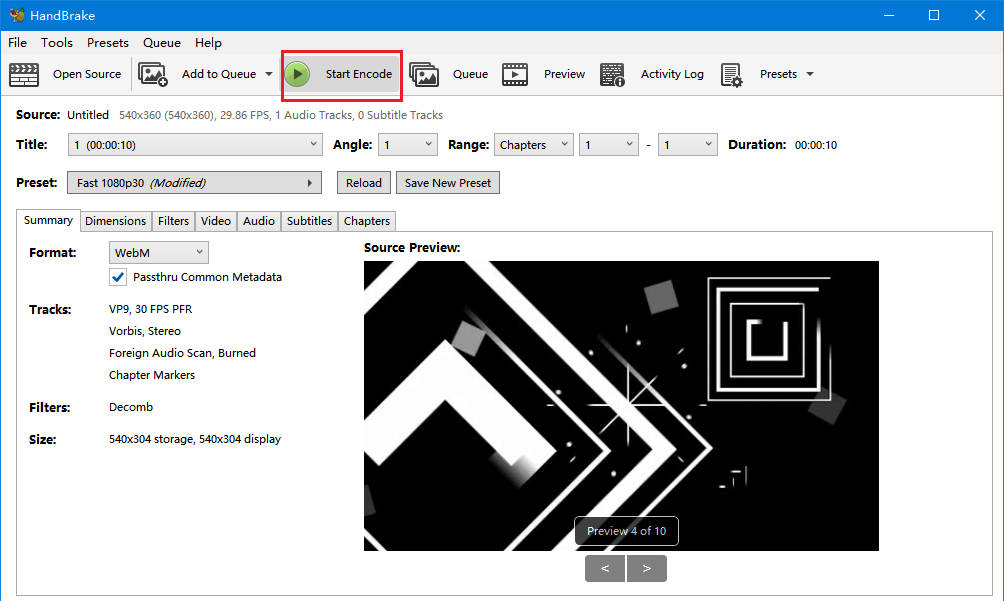Screen dimensions: 1004x601
Task: Show next preview image
Action: (x=647, y=568)
